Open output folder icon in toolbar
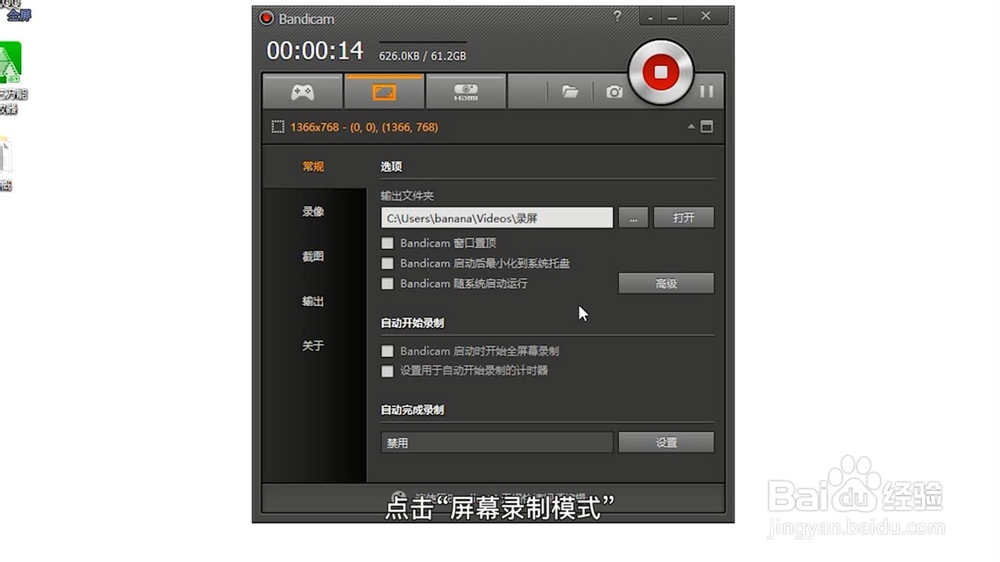Image resolution: width=1000 pixels, height=562 pixels. 570,92
